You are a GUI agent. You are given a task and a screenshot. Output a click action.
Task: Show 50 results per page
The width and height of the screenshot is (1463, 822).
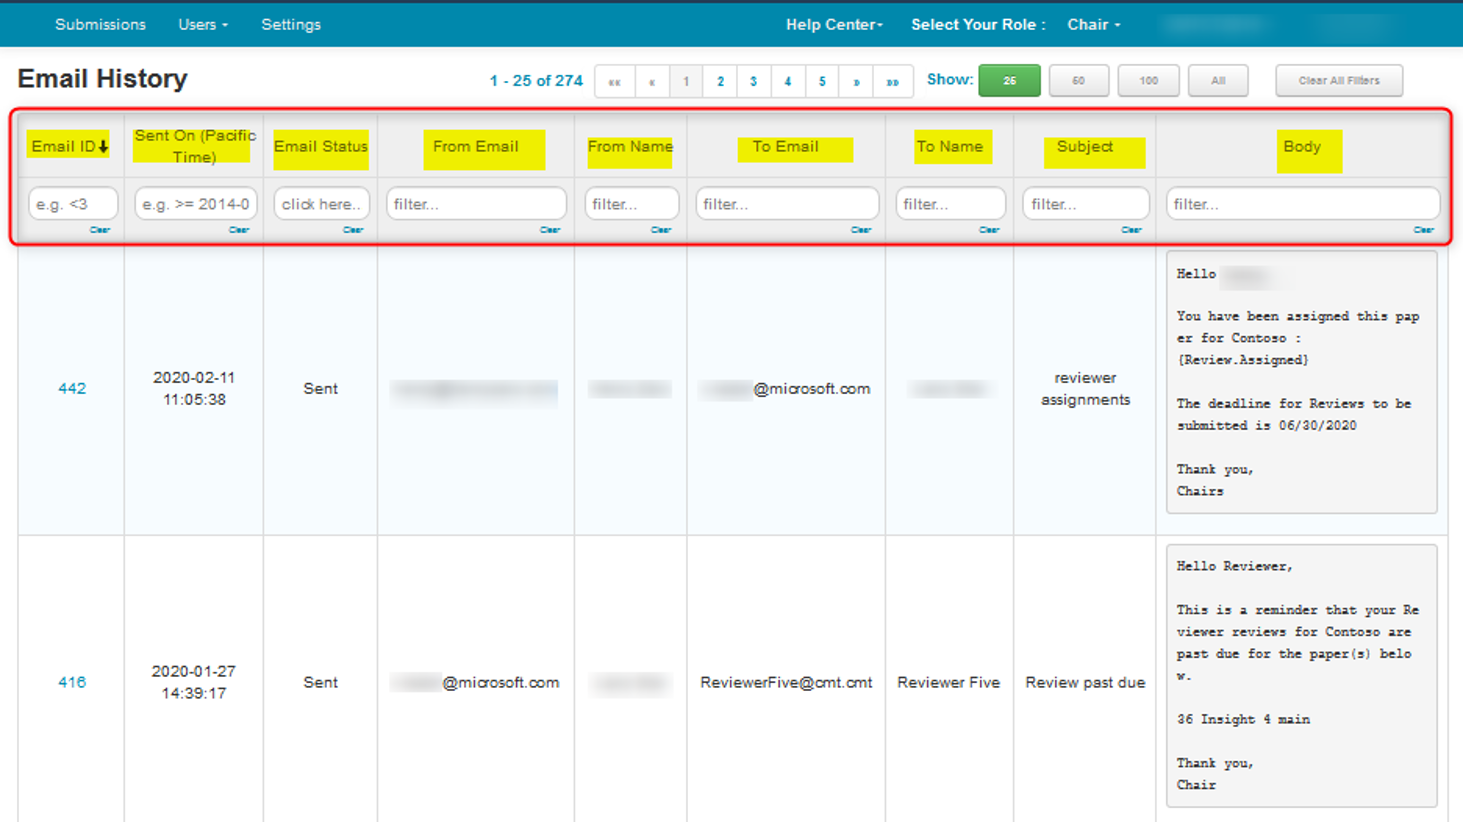coord(1078,81)
